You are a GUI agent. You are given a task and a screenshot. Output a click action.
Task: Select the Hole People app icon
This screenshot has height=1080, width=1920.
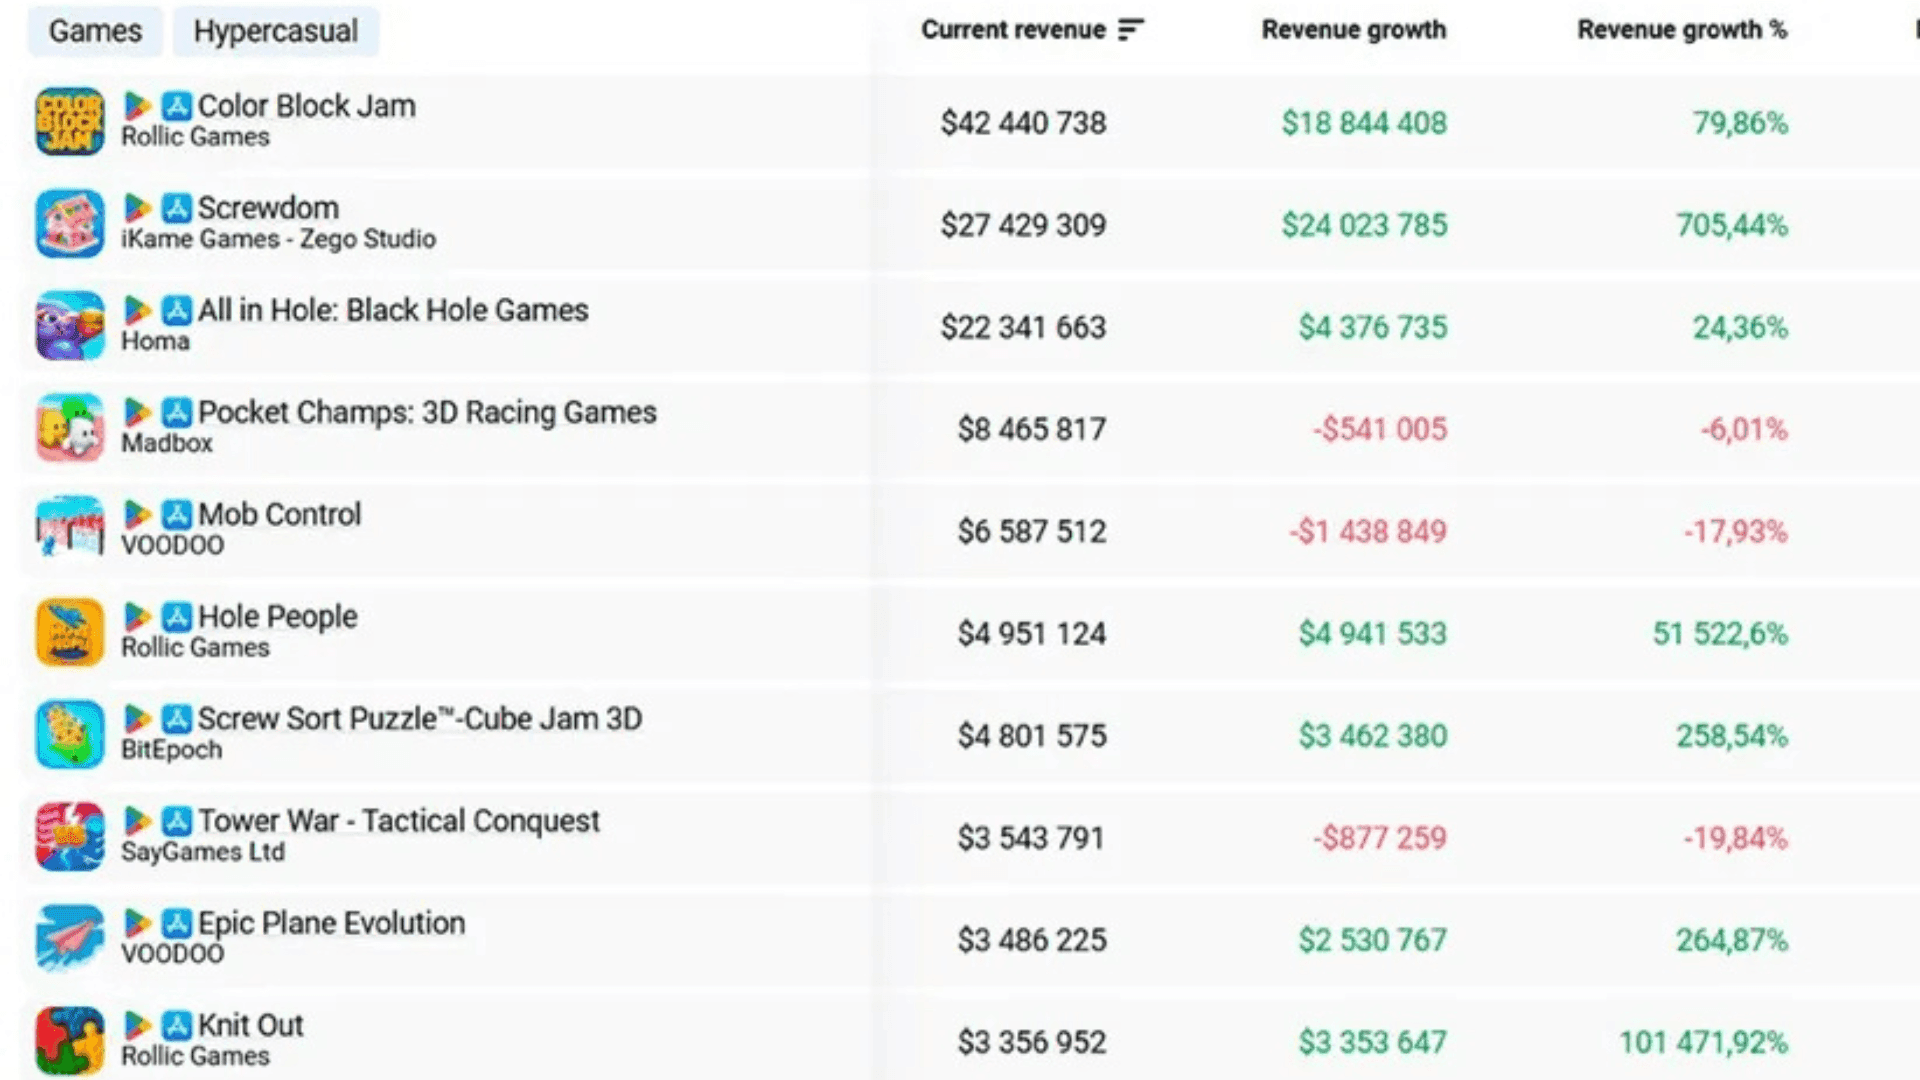point(70,632)
